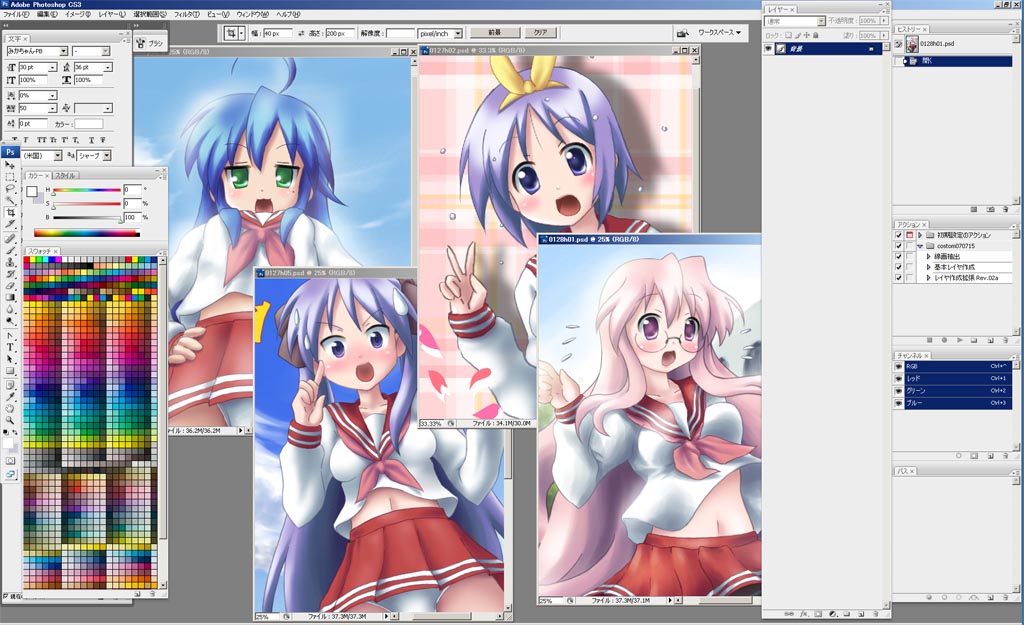Create new snapshot in the History panel
Screen dimensions: 1024x625
click(991, 209)
